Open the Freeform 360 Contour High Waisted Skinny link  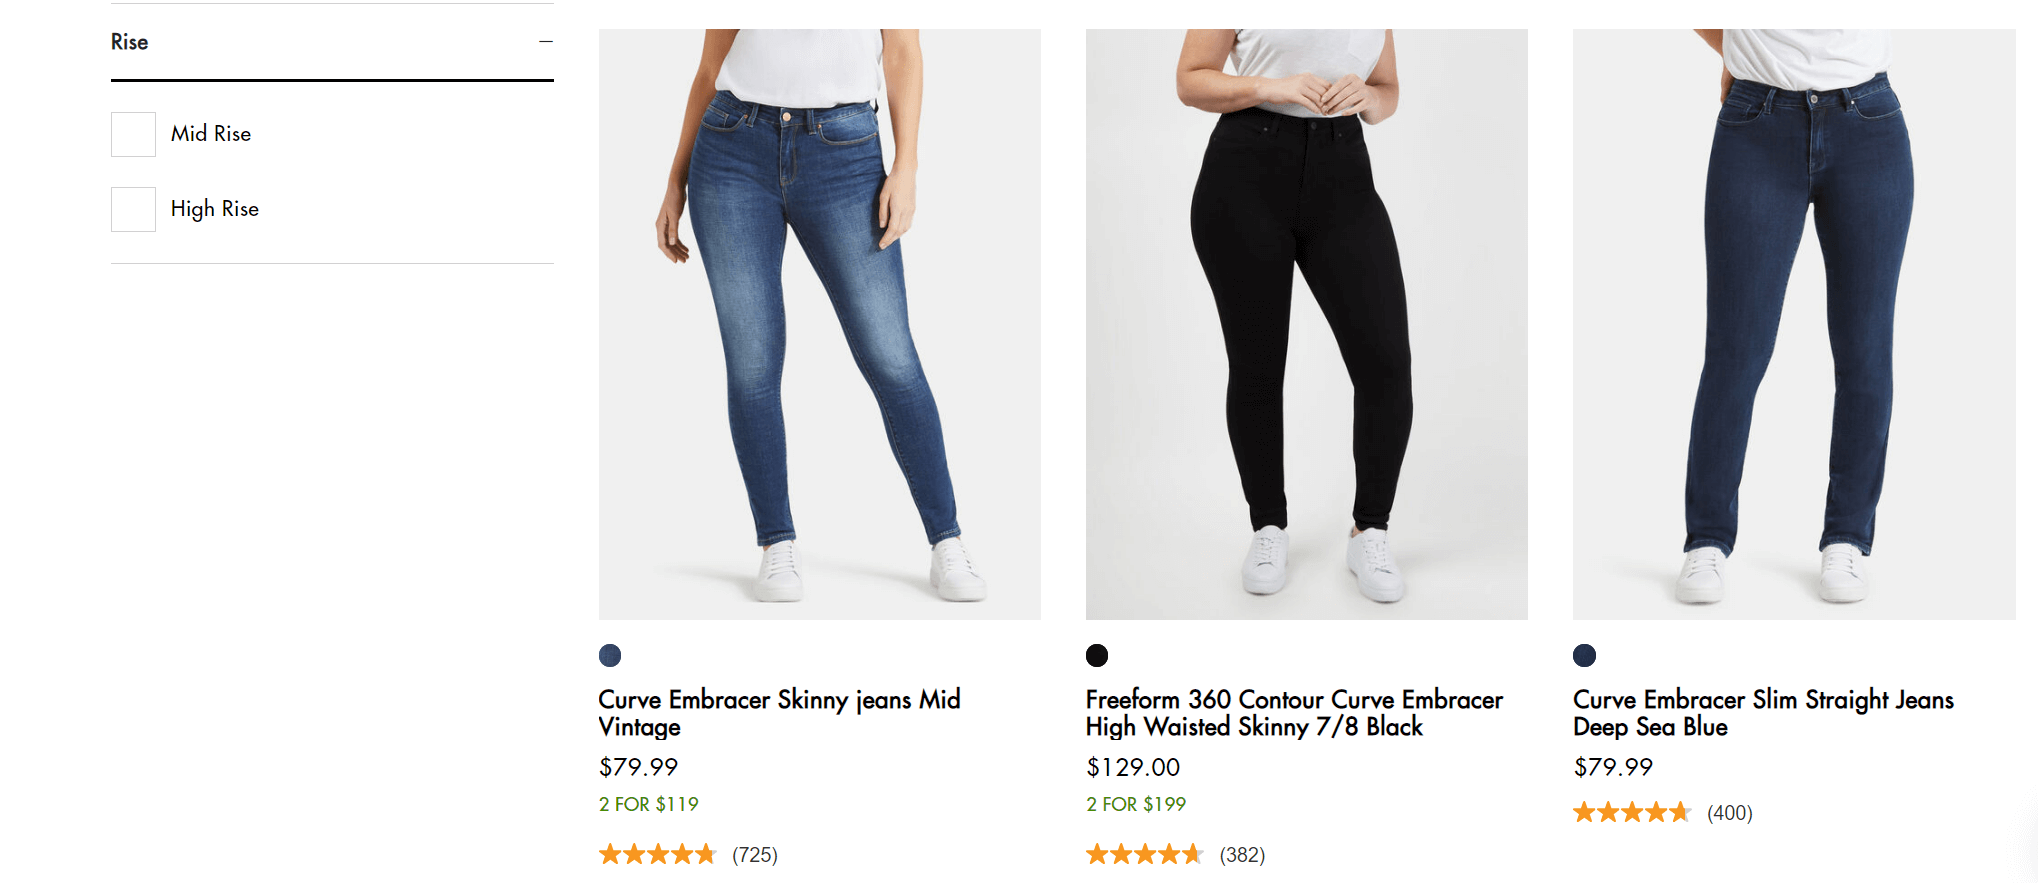[1294, 713]
